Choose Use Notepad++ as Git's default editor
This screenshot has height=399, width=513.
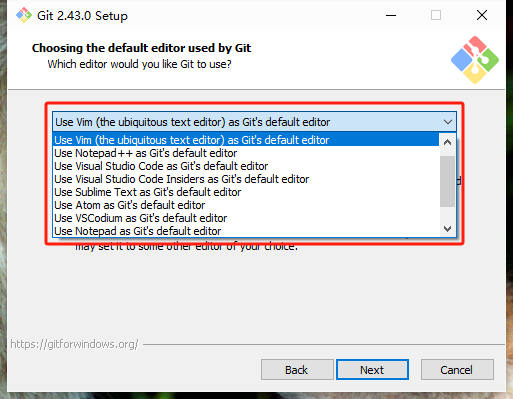click(246, 153)
